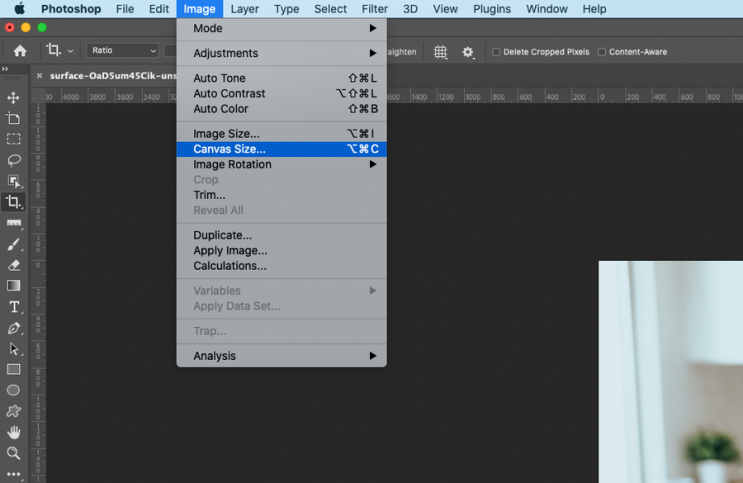The height and width of the screenshot is (483, 743).
Task: Select the Lasso tool
Action: pyautogui.click(x=13, y=160)
